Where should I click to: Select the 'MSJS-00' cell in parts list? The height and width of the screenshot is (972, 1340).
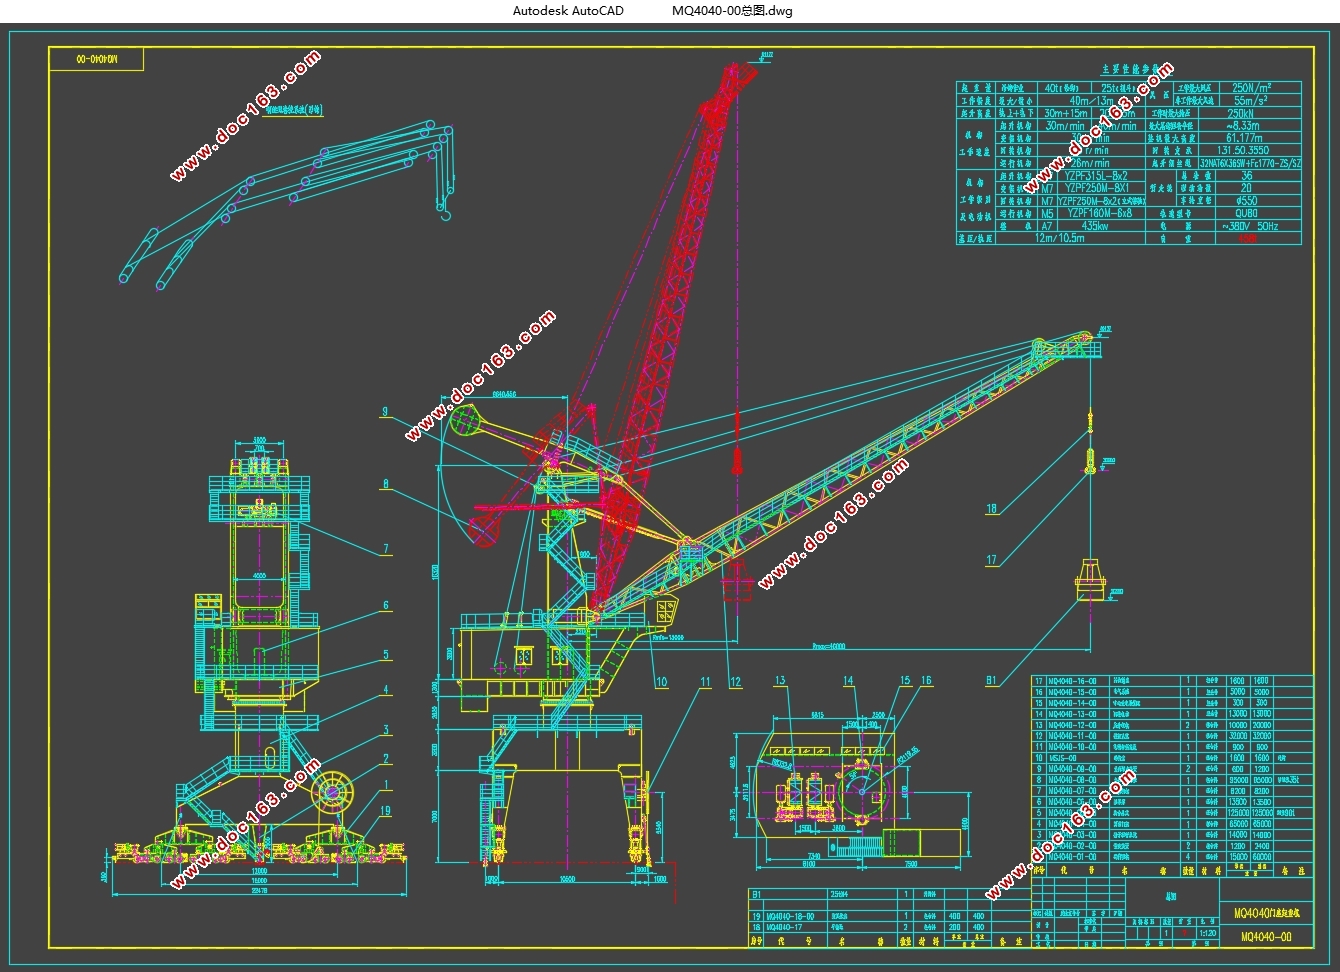pos(1078,758)
